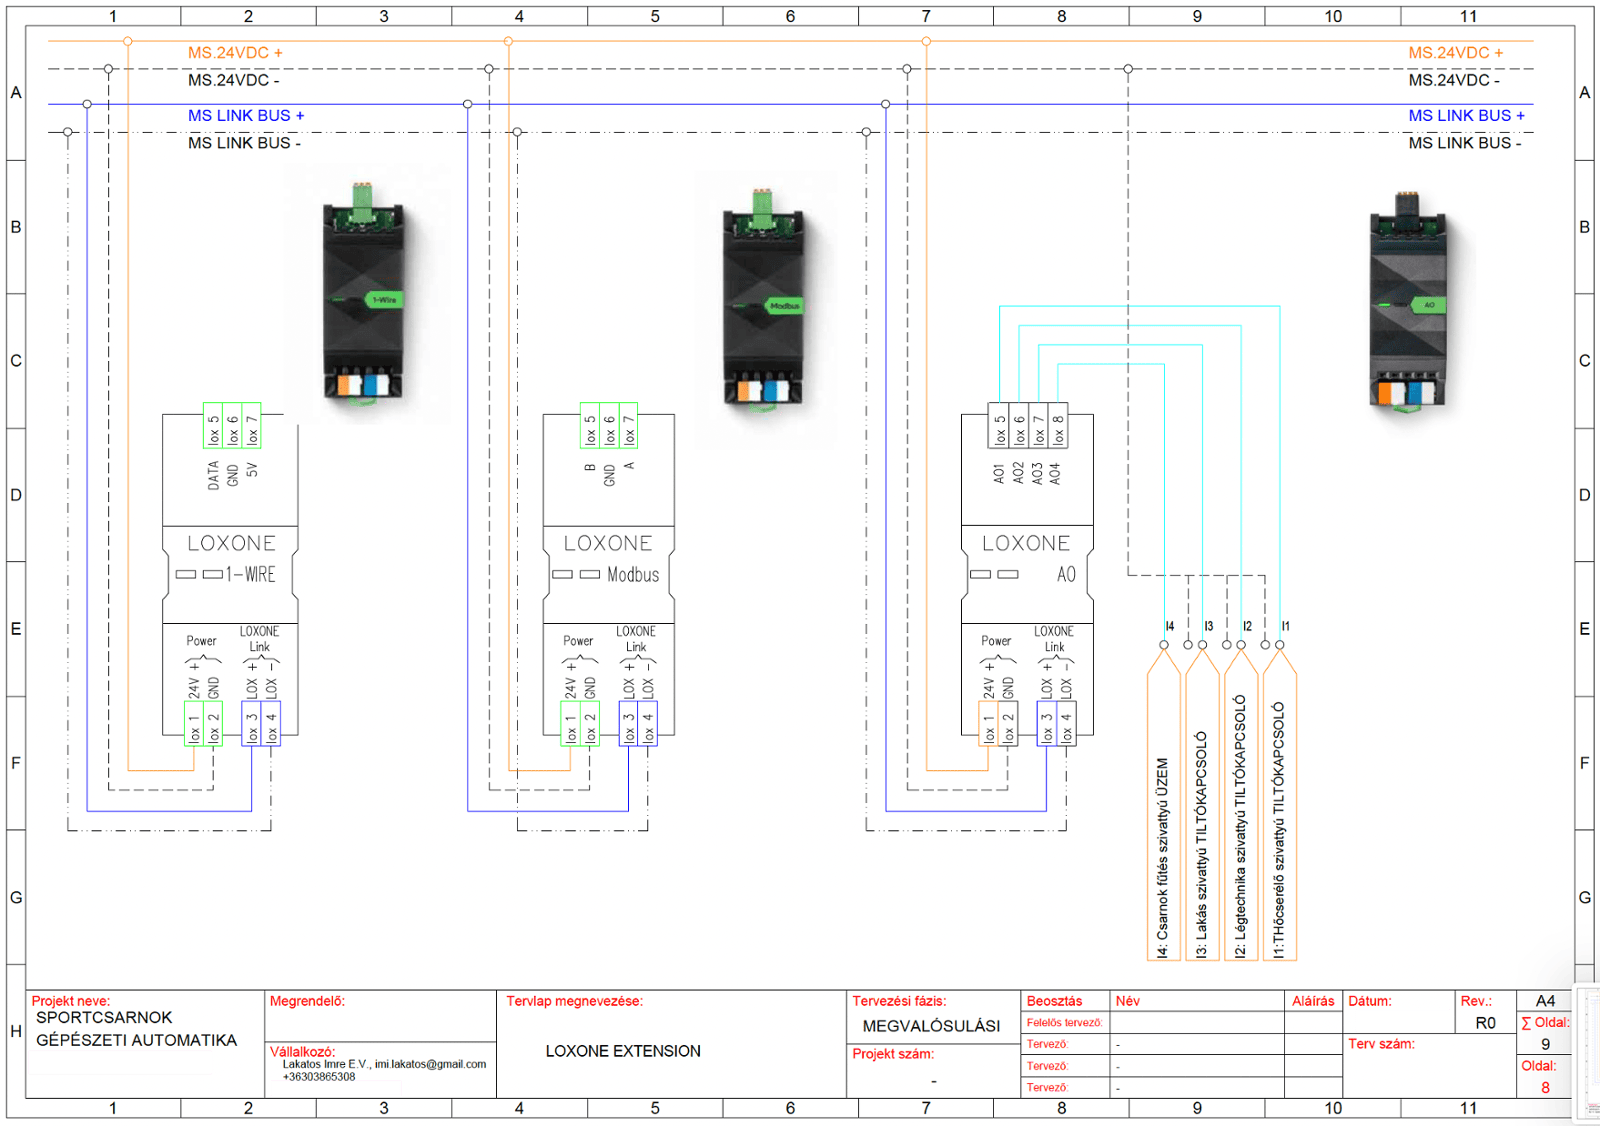This screenshot has width=1600, height=1126.
Task: Select the R0 revision field
Action: pyautogui.click(x=1485, y=1023)
